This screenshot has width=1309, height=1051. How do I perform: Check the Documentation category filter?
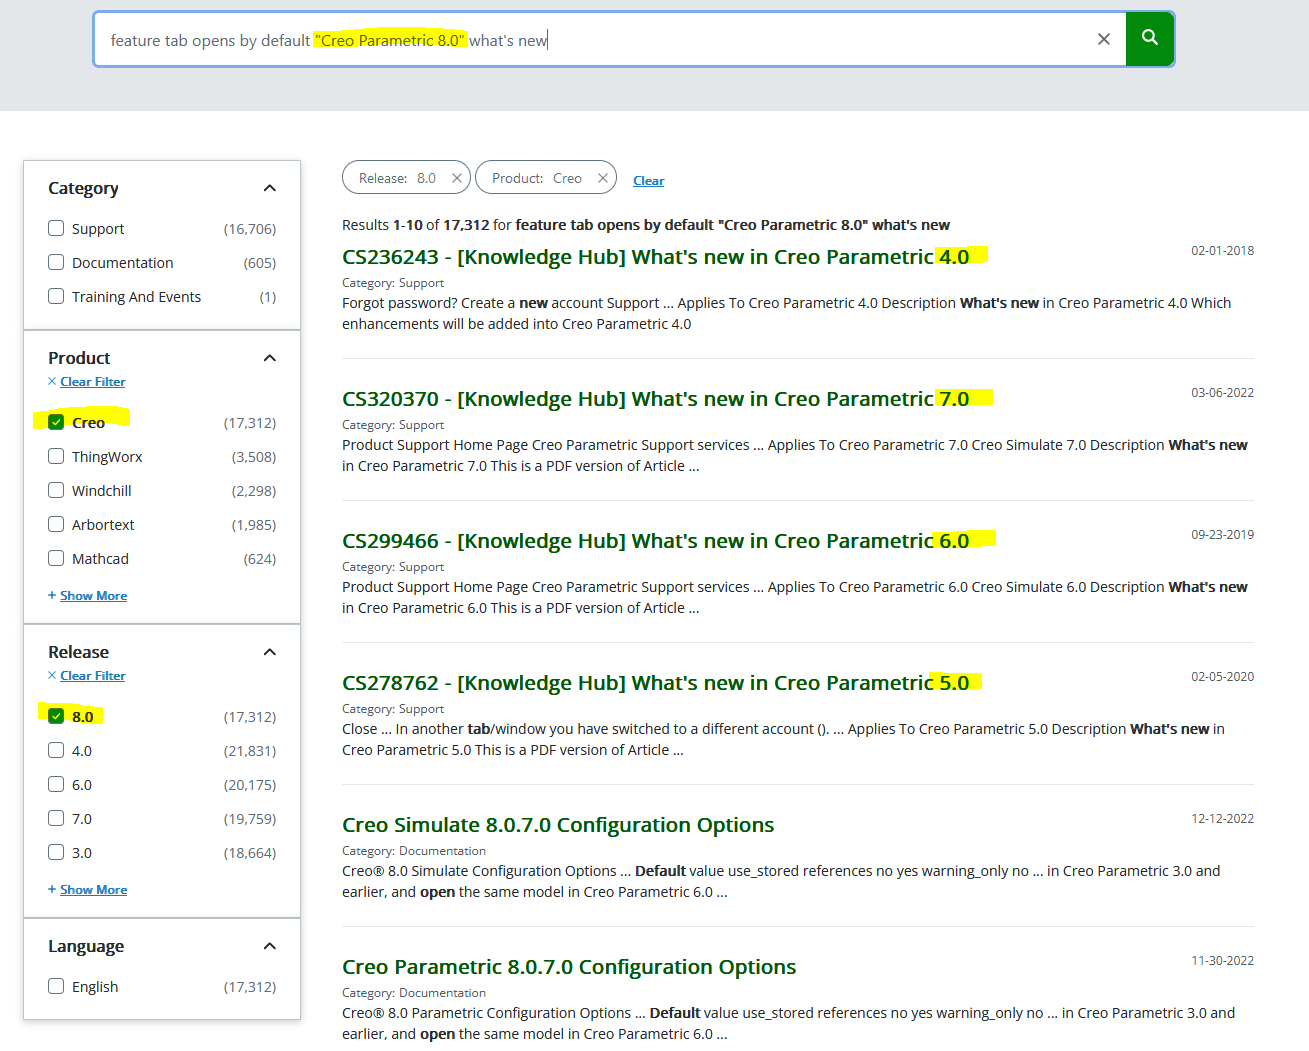tap(56, 262)
